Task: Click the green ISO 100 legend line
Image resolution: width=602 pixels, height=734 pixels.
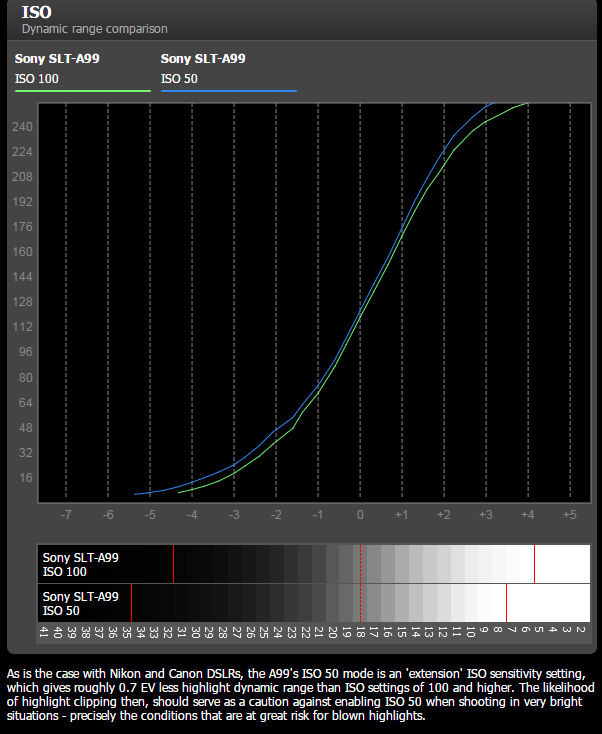Action: (83, 91)
